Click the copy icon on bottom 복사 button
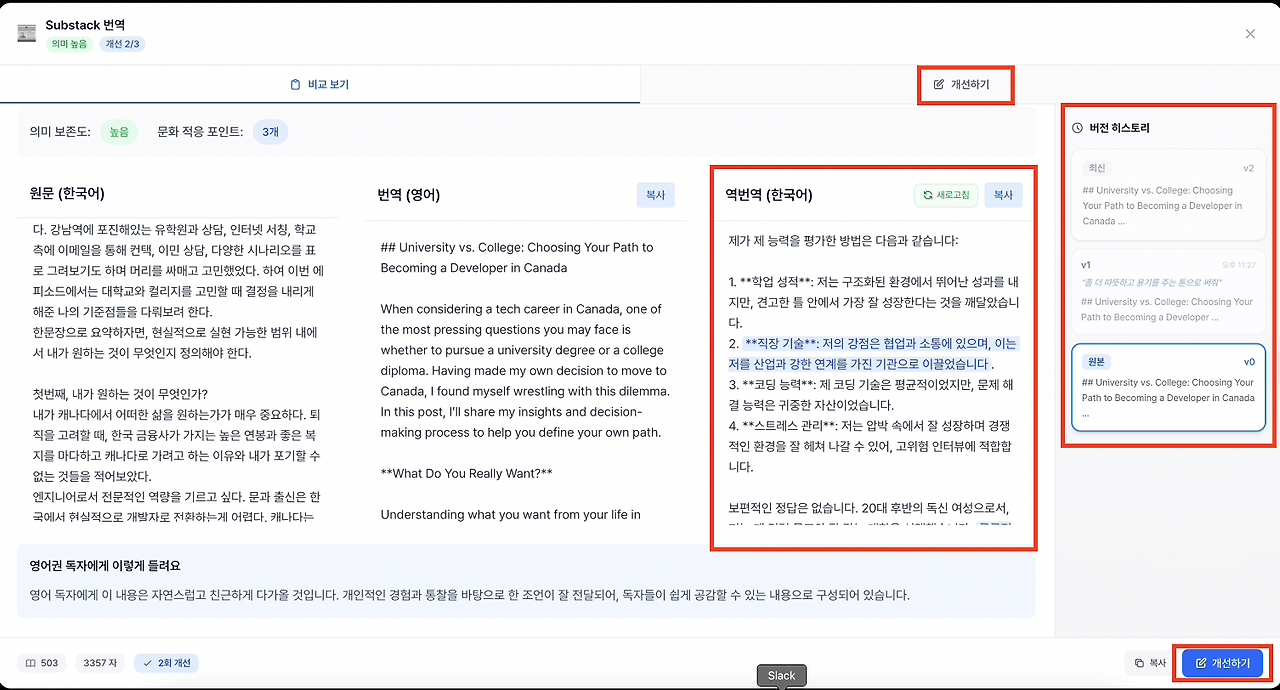Viewport: 1280px width, 690px height. pyautogui.click(x=1140, y=663)
